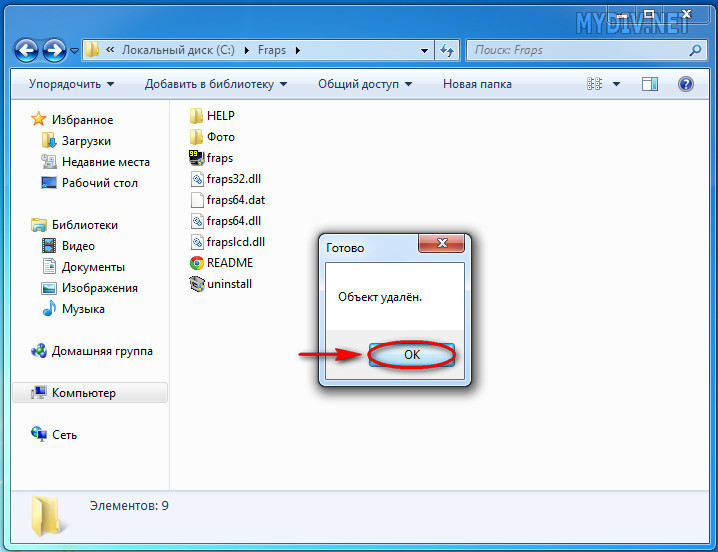Click Новая папка button

[477, 84]
